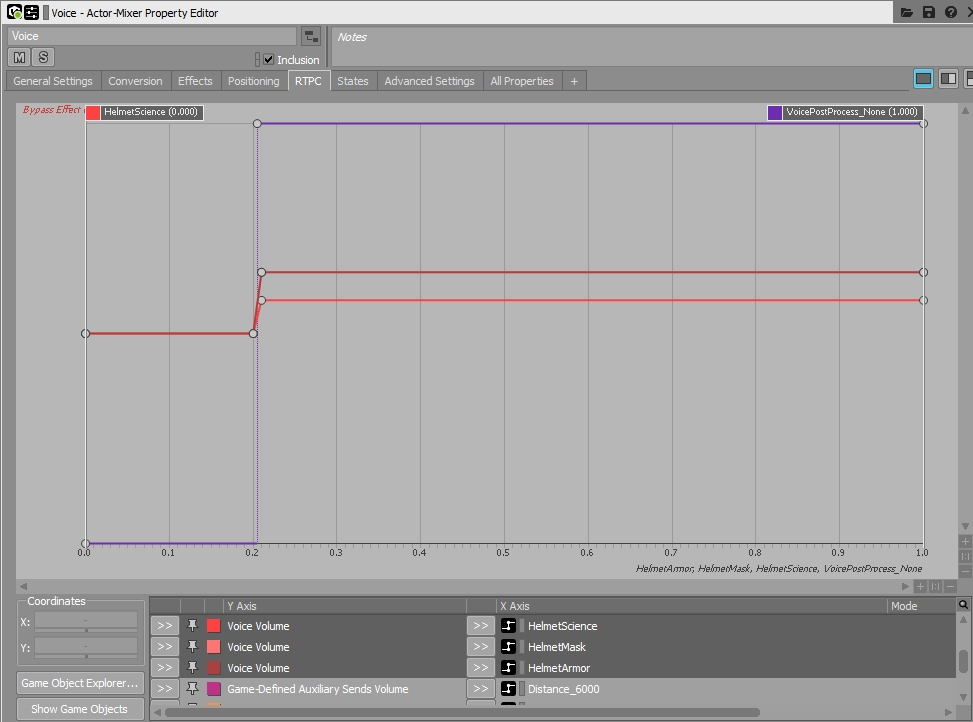Open X Axis selector next to Distance_6000
Viewport: 973px width, 722px height.
click(481, 689)
